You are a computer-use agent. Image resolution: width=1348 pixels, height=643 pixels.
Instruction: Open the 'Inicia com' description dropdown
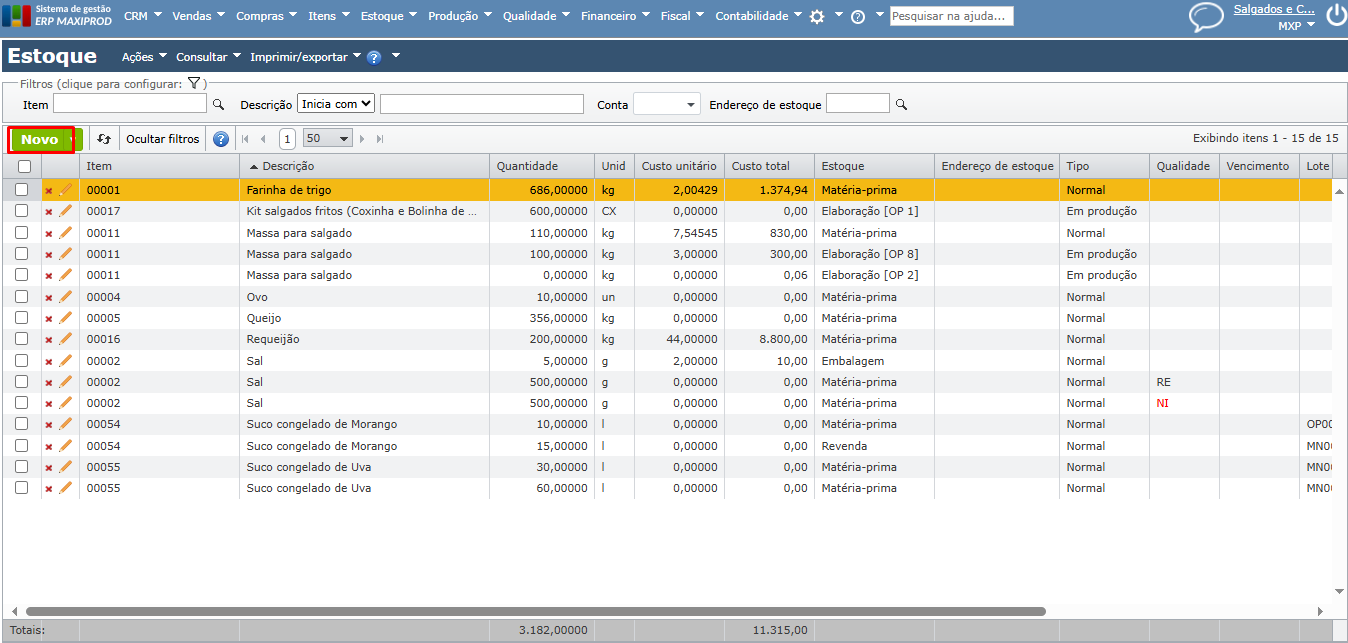[336, 104]
